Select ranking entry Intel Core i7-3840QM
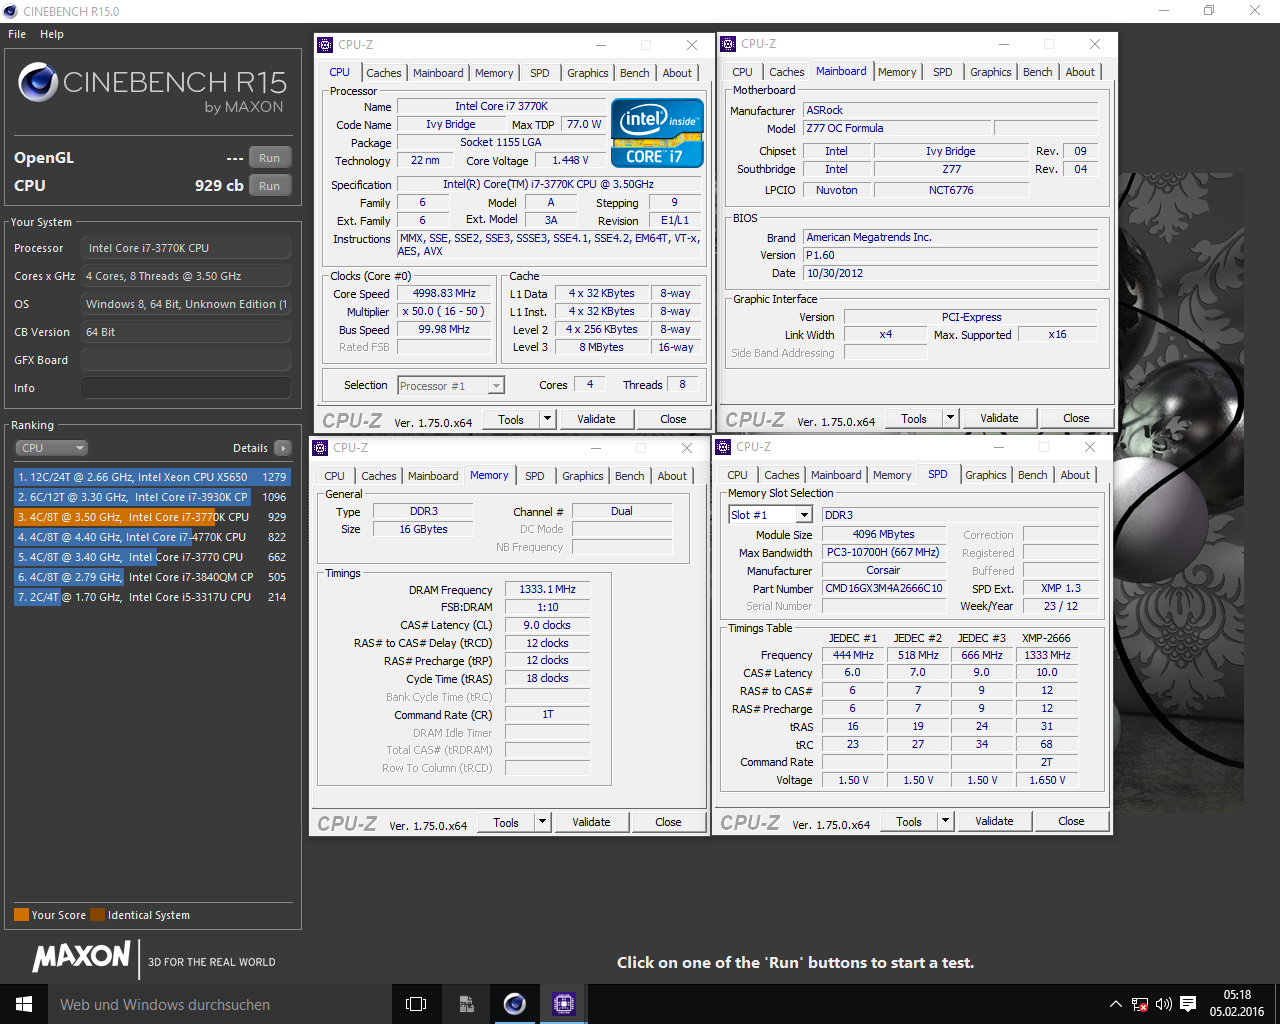The image size is (1280, 1024). click(x=152, y=577)
